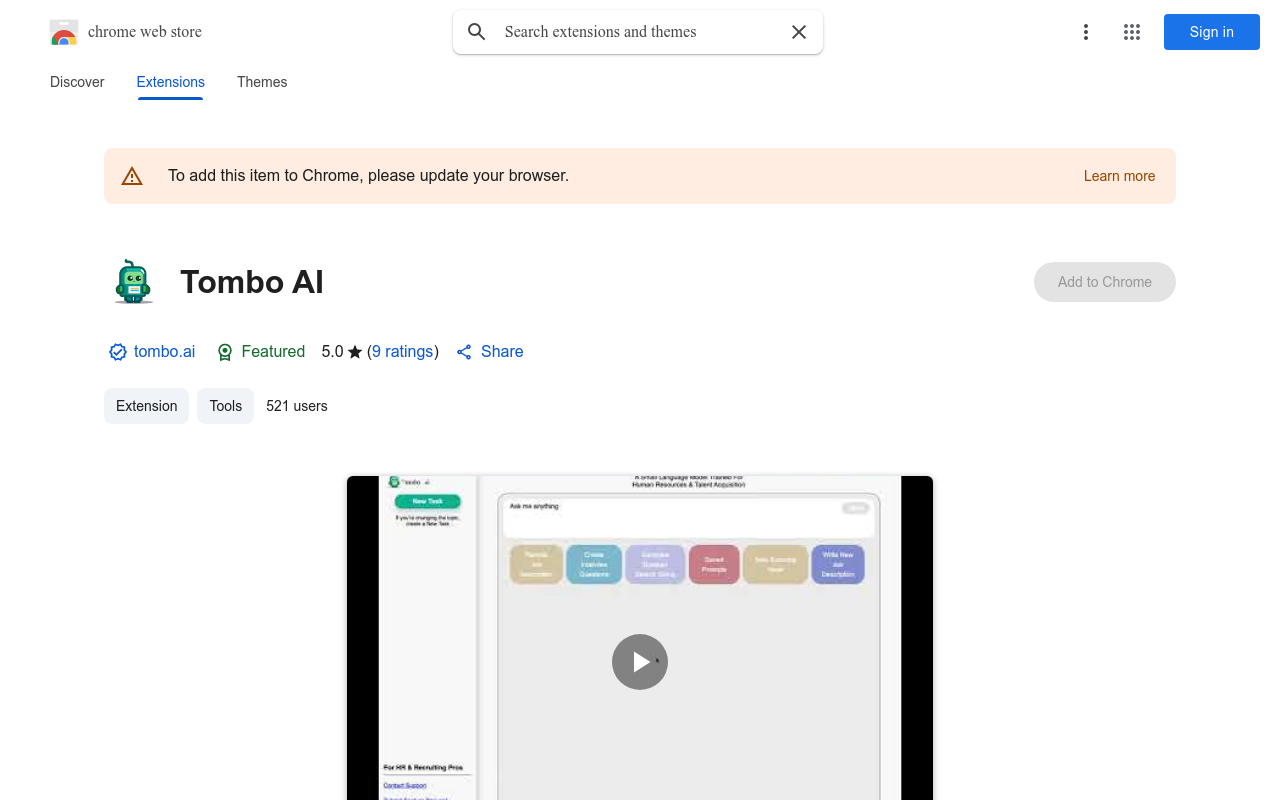Click the Tombo AI title heading
The width and height of the screenshot is (1280, 800).
[x=252, y=282]
